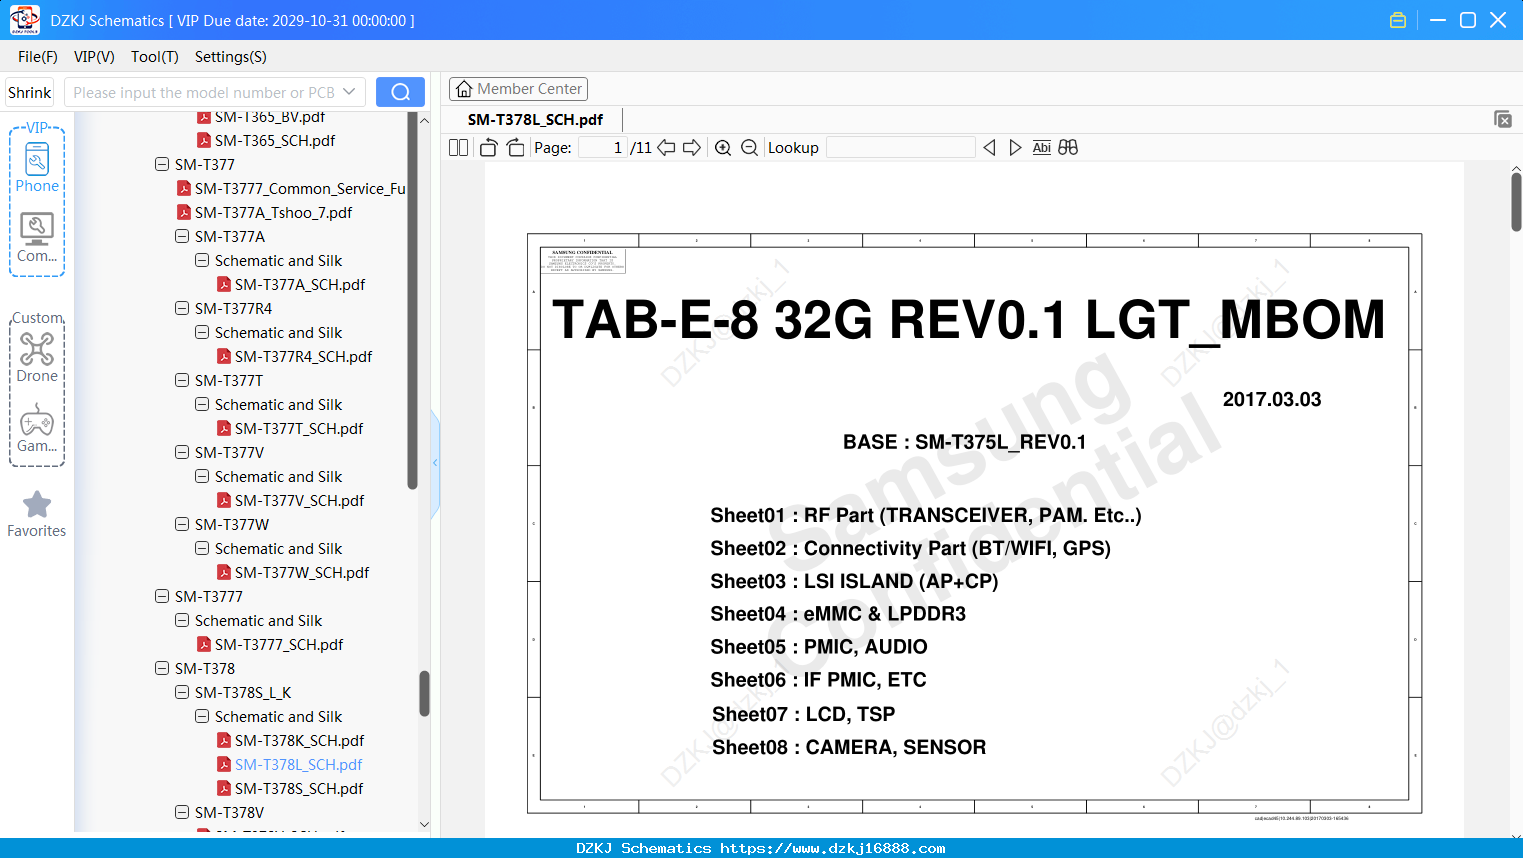Zoom out of the PDF
Viewport: 1523px width, 858px height.
tap(749, 148)
